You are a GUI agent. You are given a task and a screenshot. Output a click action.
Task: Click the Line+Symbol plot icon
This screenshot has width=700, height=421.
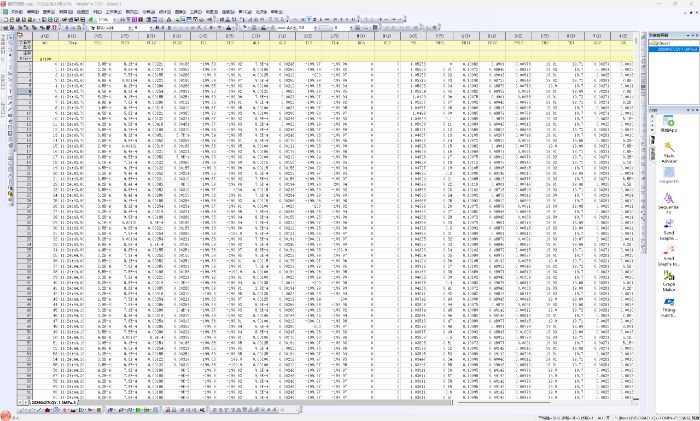point(39,410)
